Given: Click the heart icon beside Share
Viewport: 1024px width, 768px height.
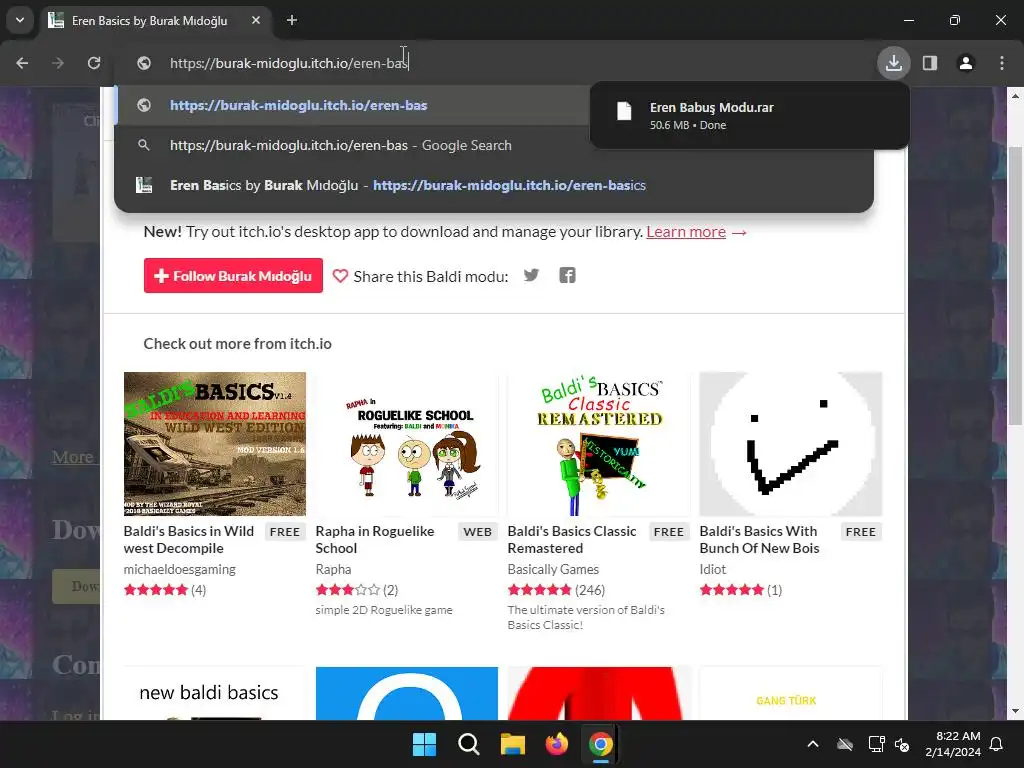Looking at the screenshot, I should coord(340,276).
